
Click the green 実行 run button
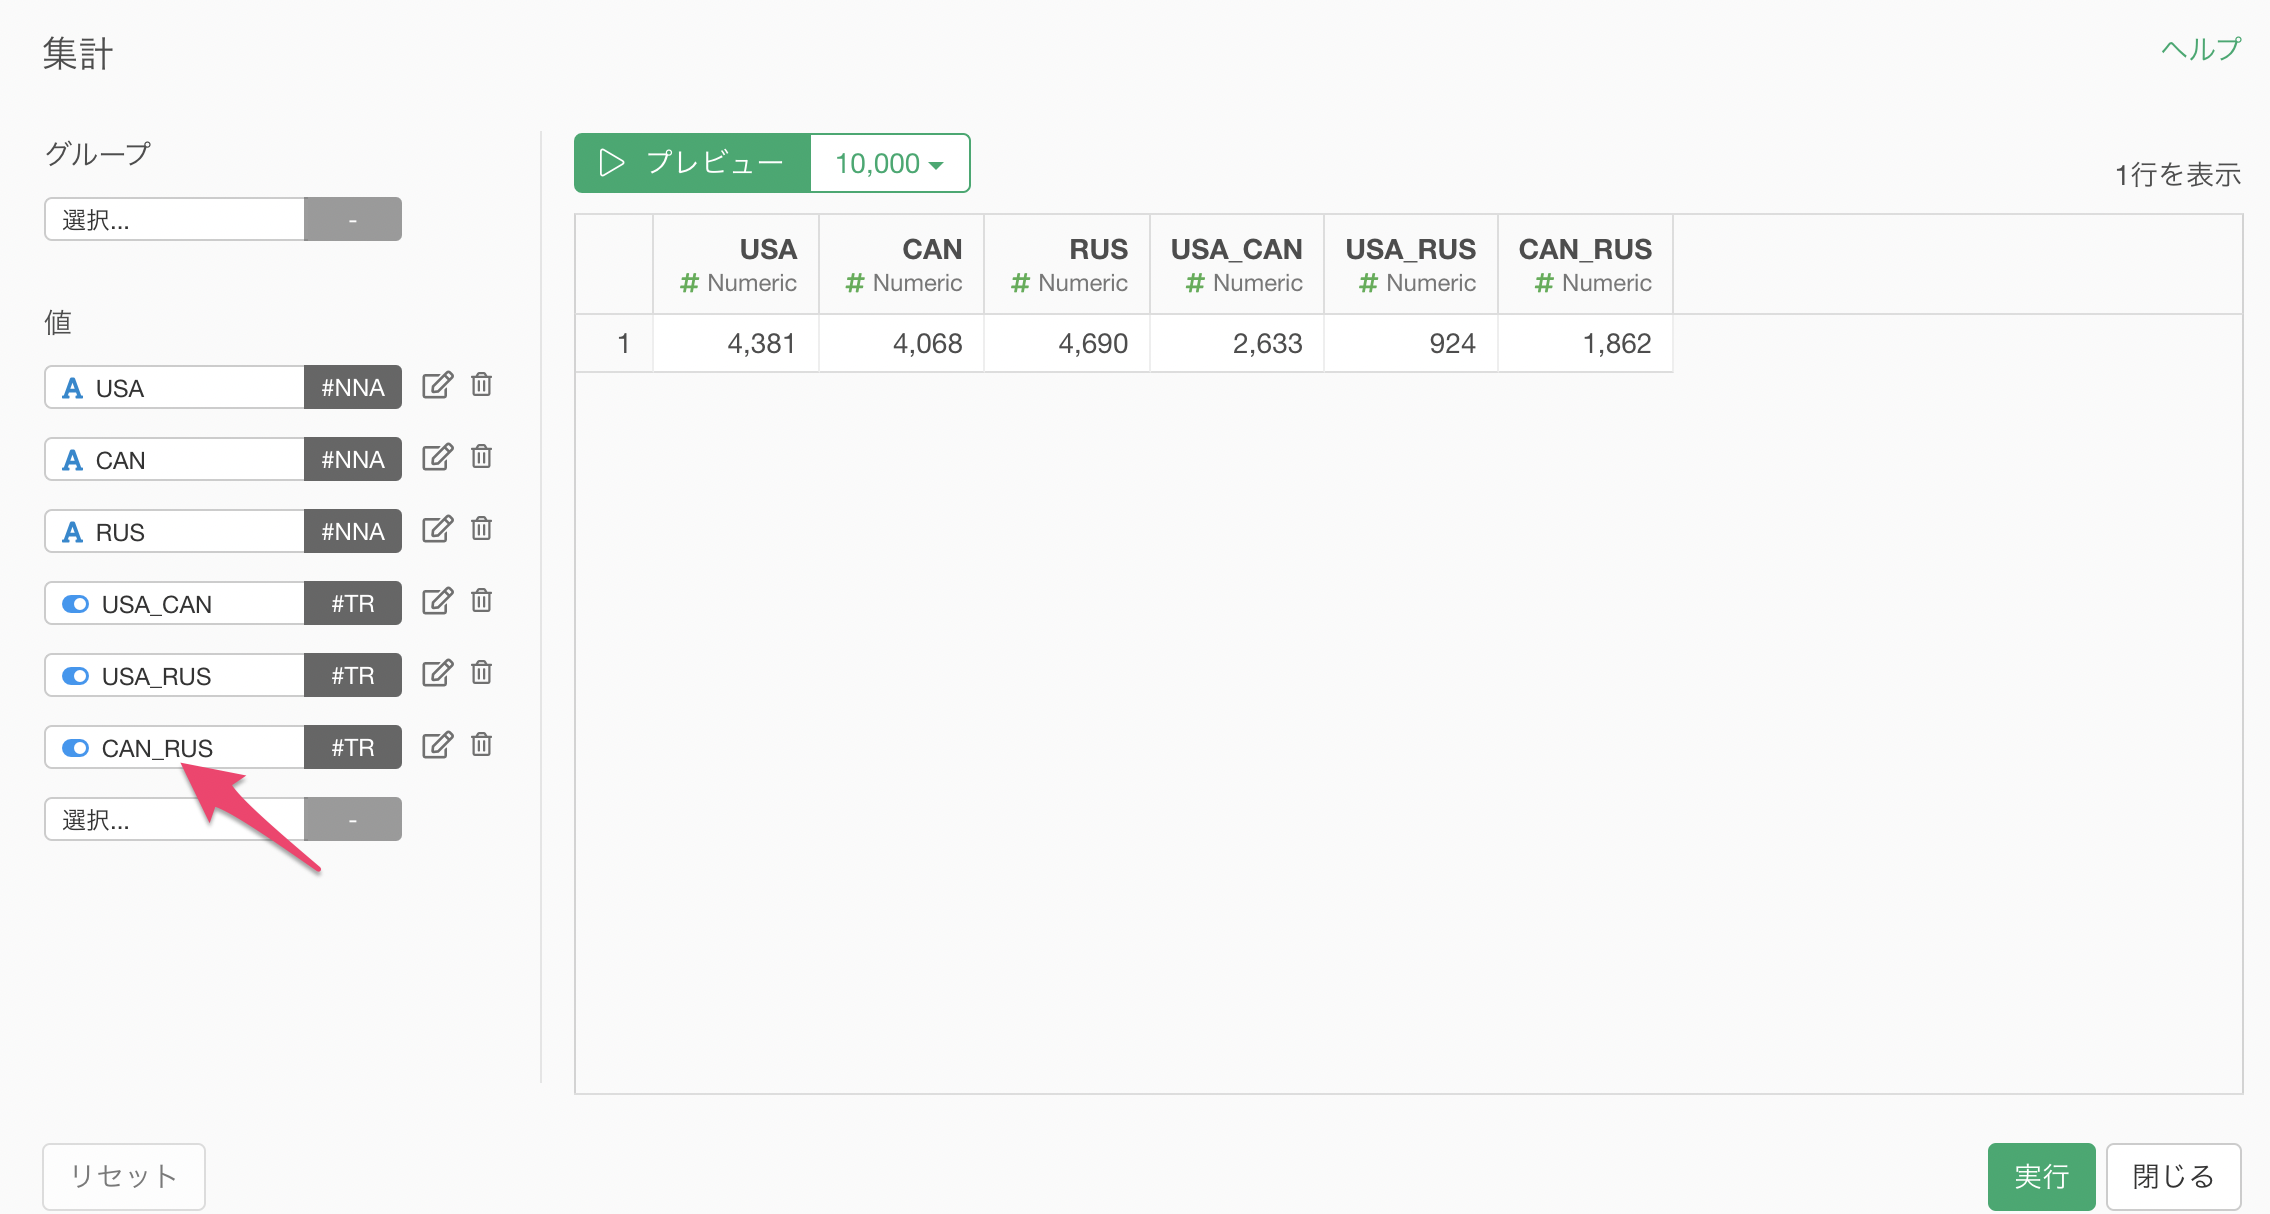pyautogui.click(x=2041, y=1177)
